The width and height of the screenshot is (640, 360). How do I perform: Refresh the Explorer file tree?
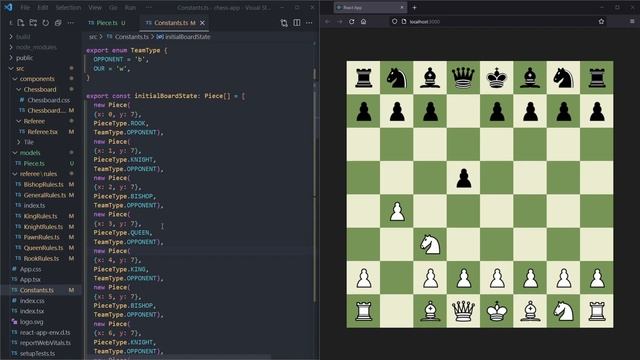[x=46, y=23]
